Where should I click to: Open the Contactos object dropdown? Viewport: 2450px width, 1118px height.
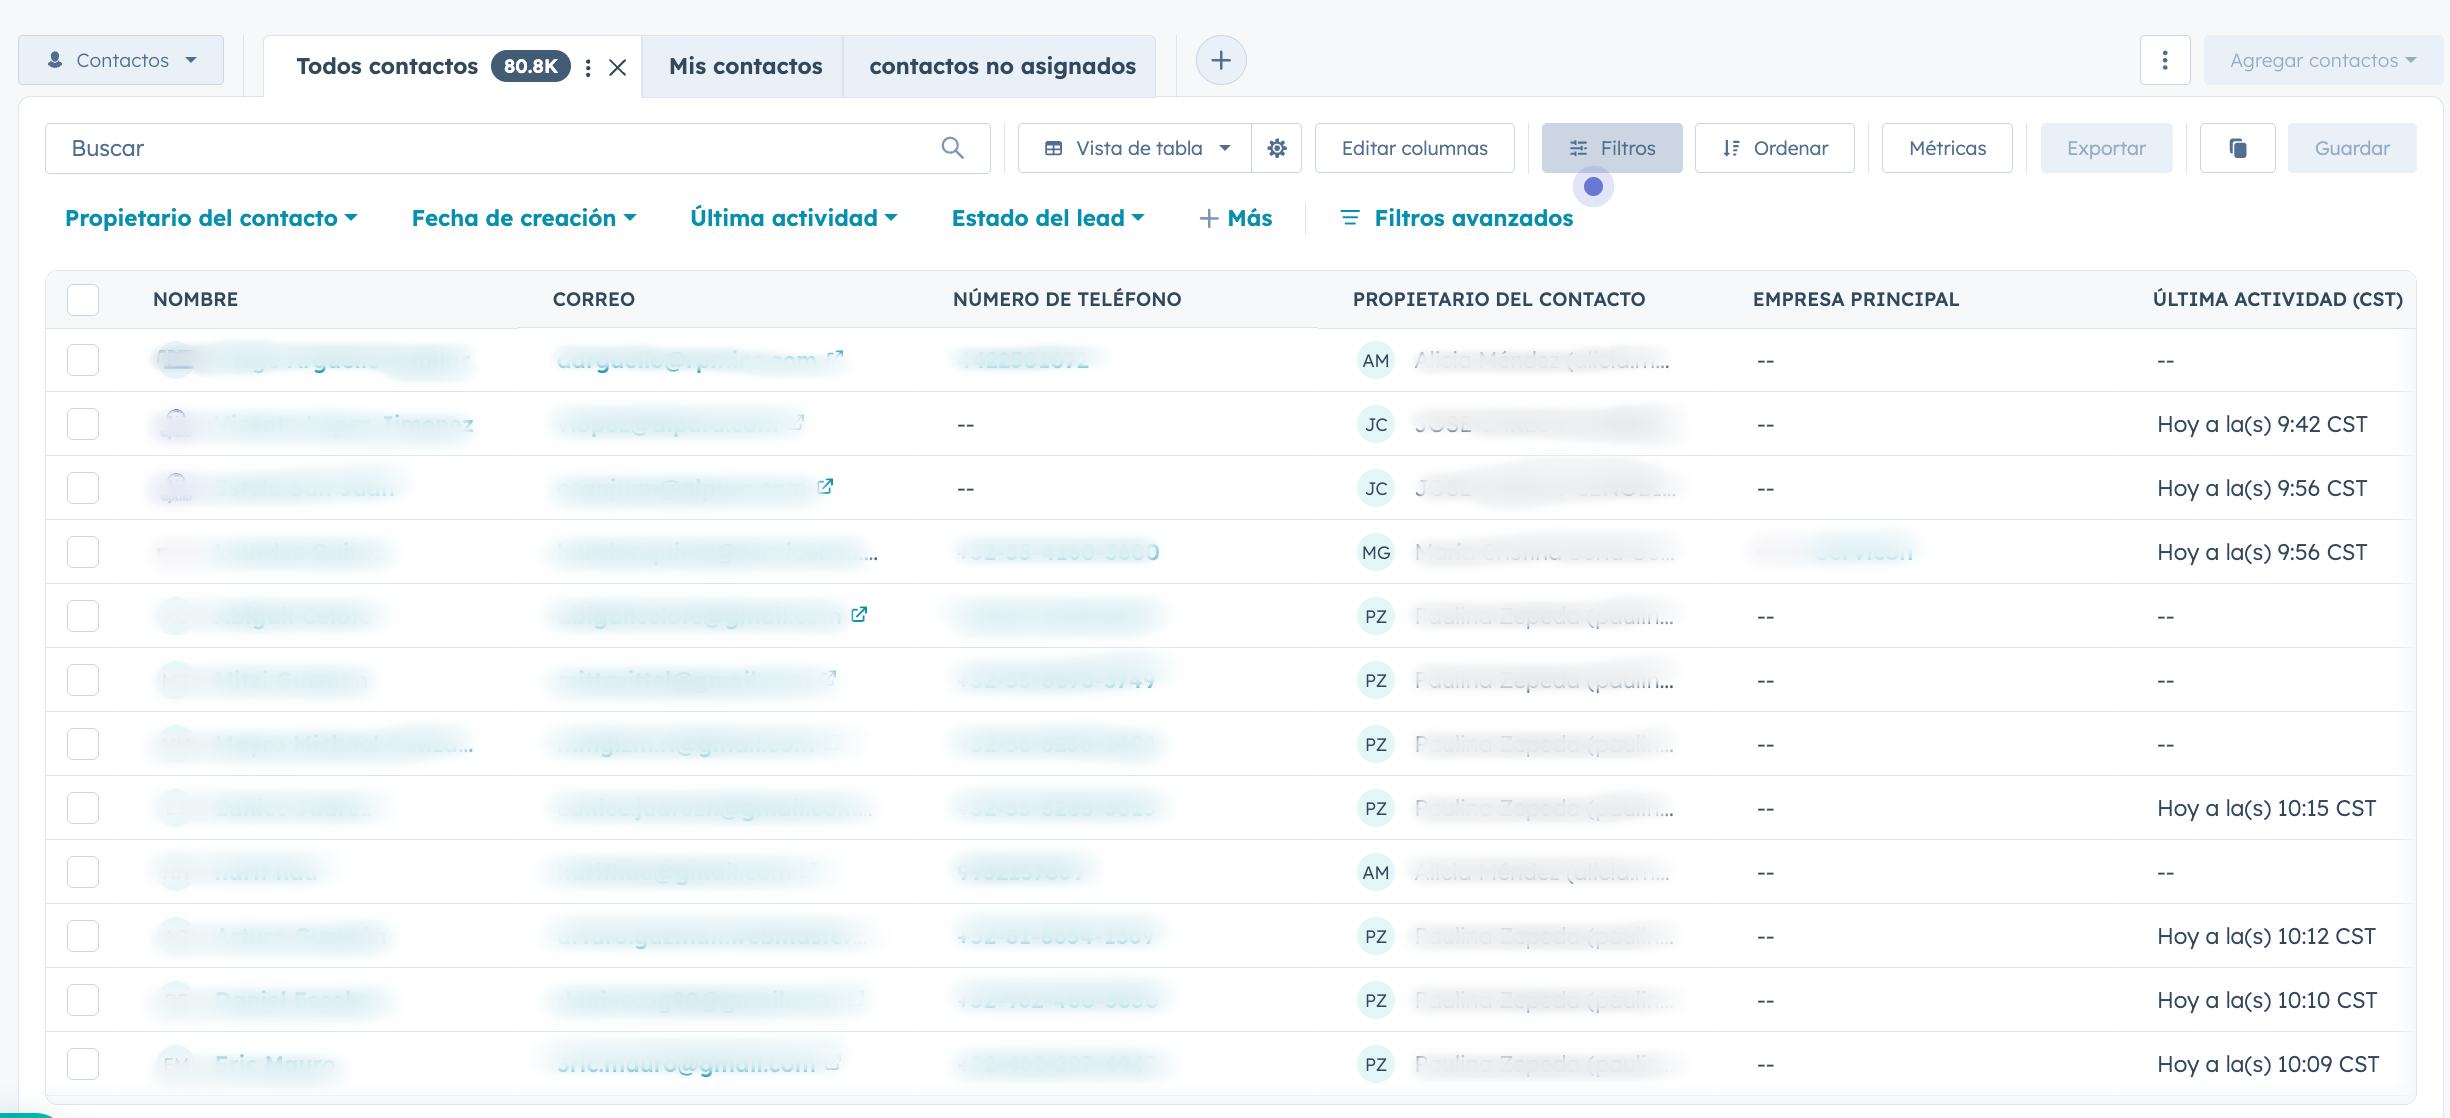coord(120,60)
